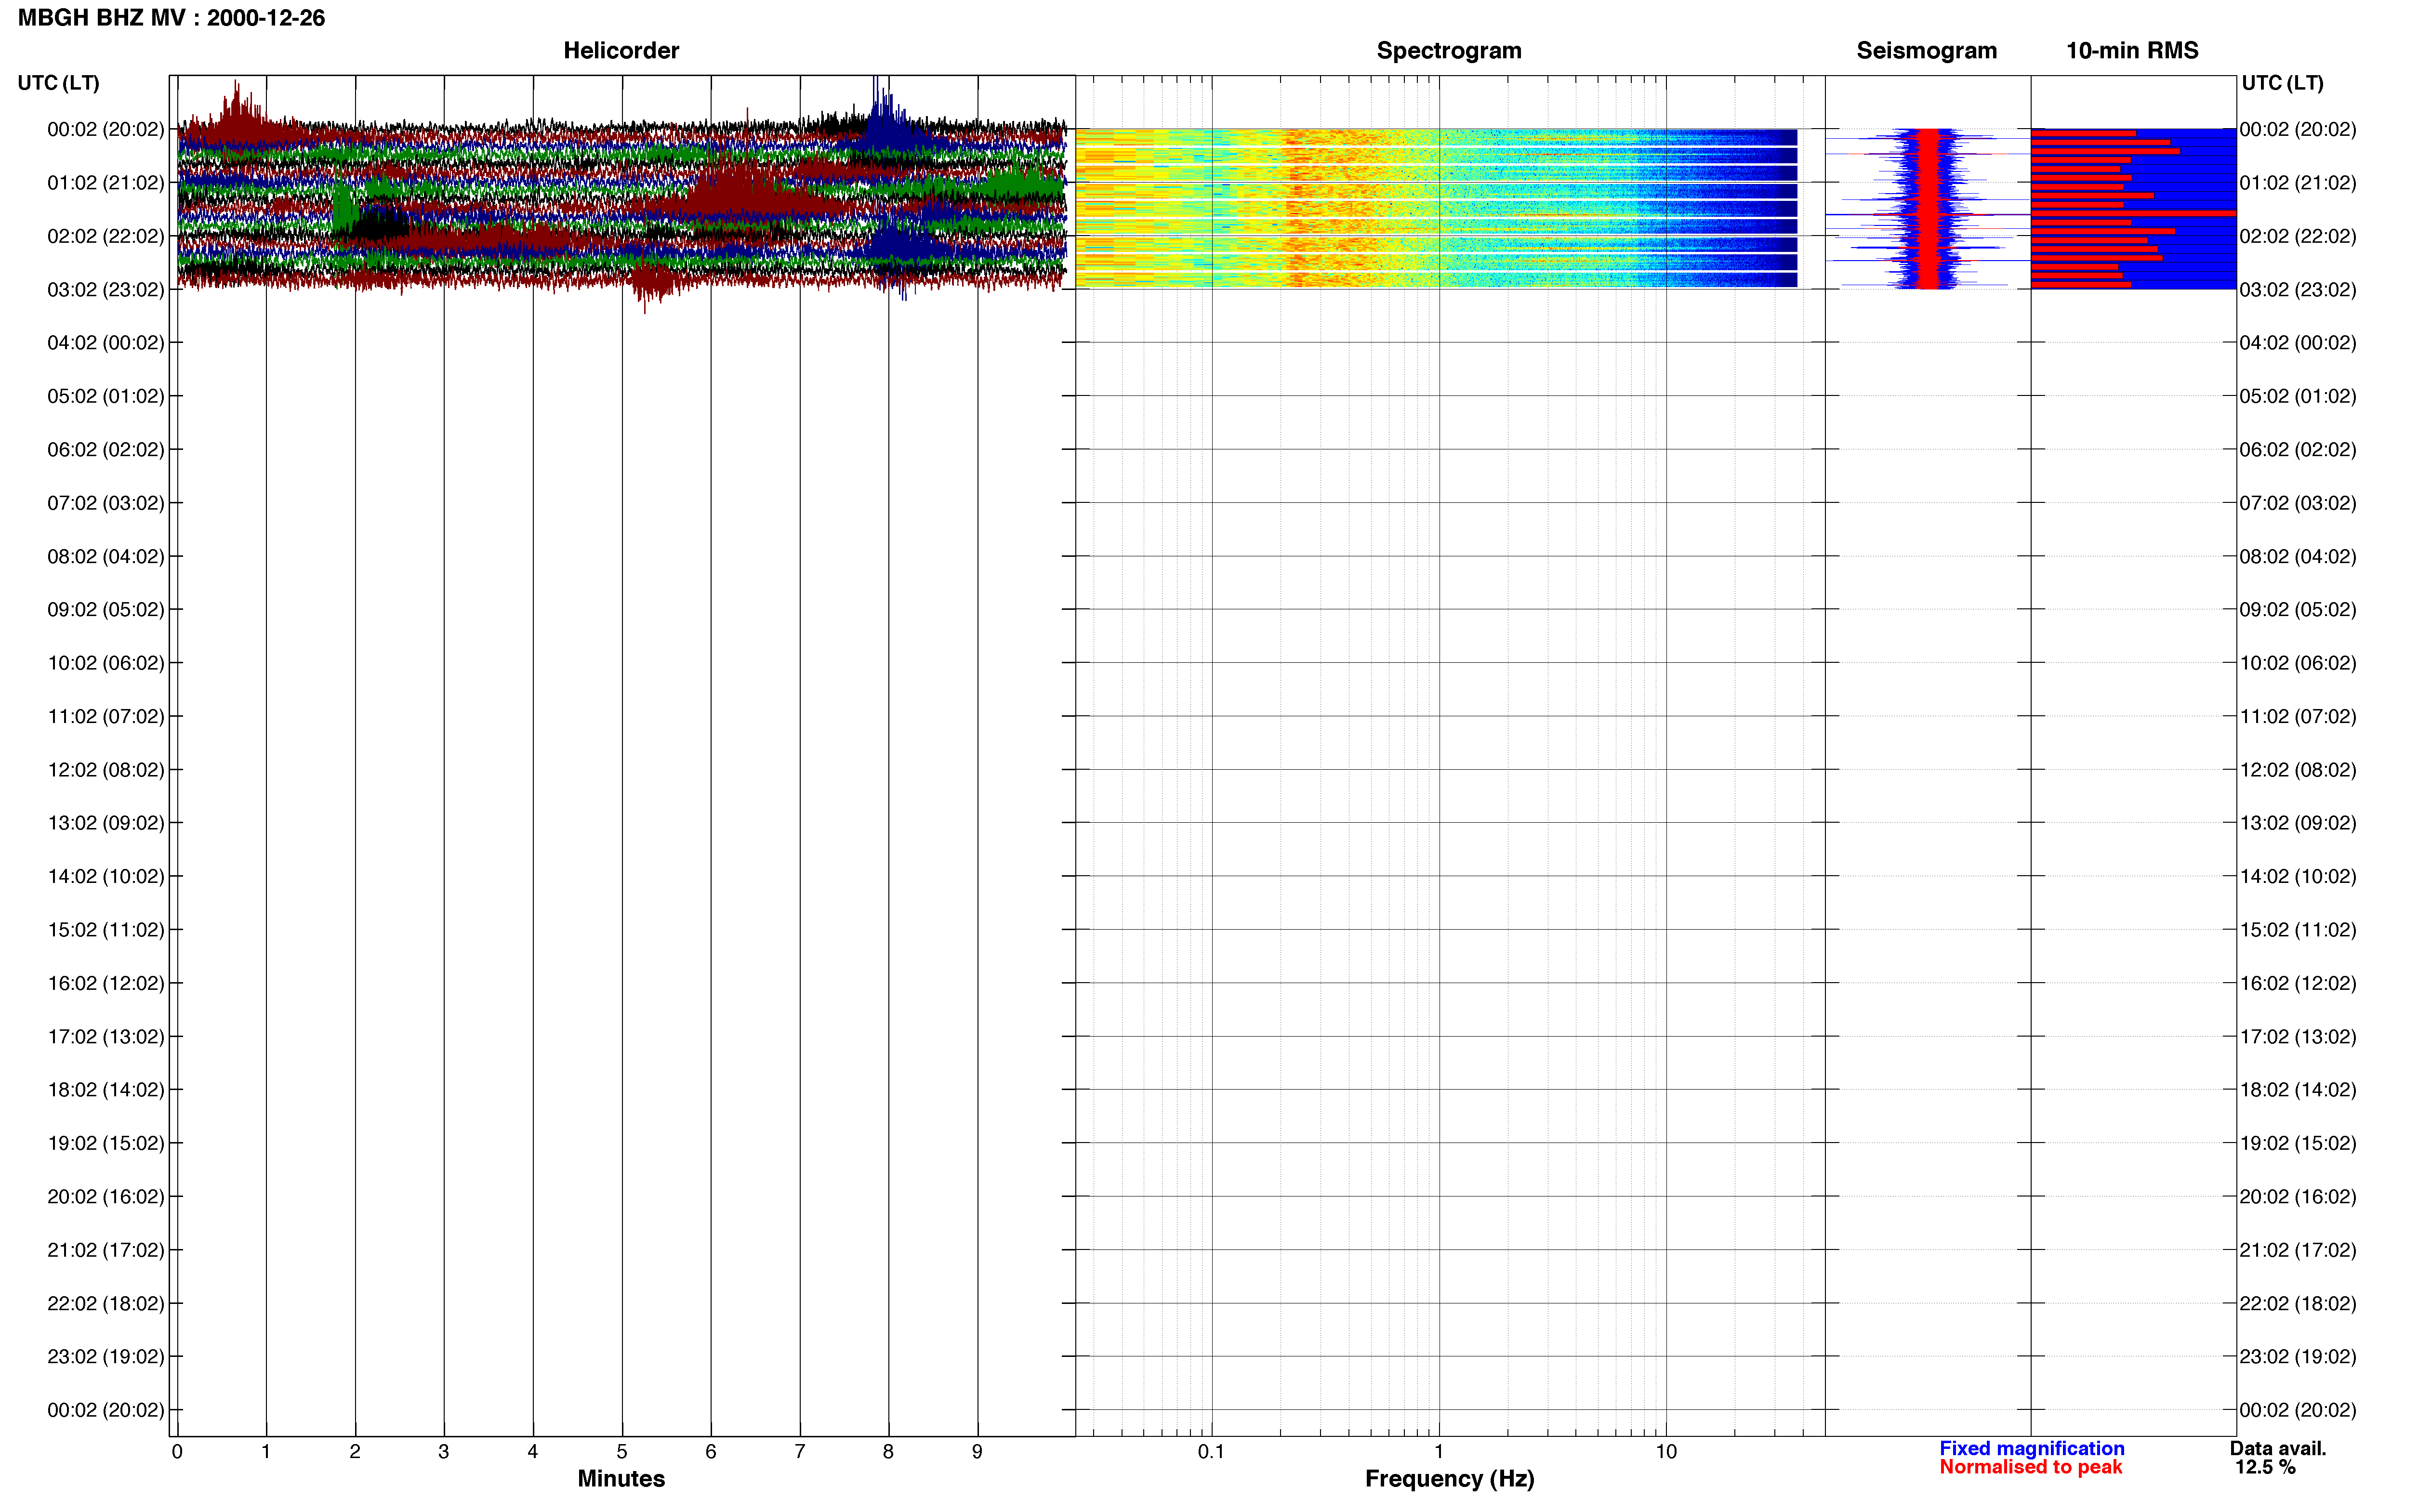Image resolution: width=2418 pixels, height=1512 pixels.
Task: Click right-axis time label 01:02 (21:02)
Action: (x=2298, y=182)
